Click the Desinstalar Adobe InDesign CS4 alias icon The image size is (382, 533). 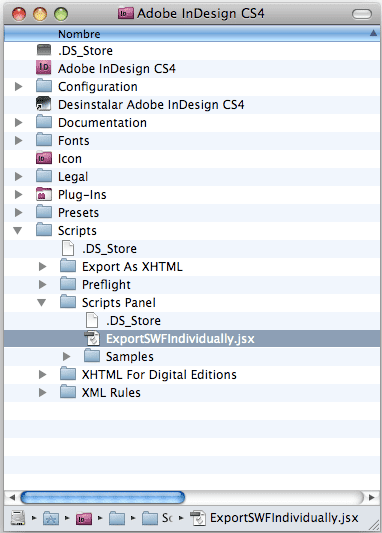[x=44, y=104]
